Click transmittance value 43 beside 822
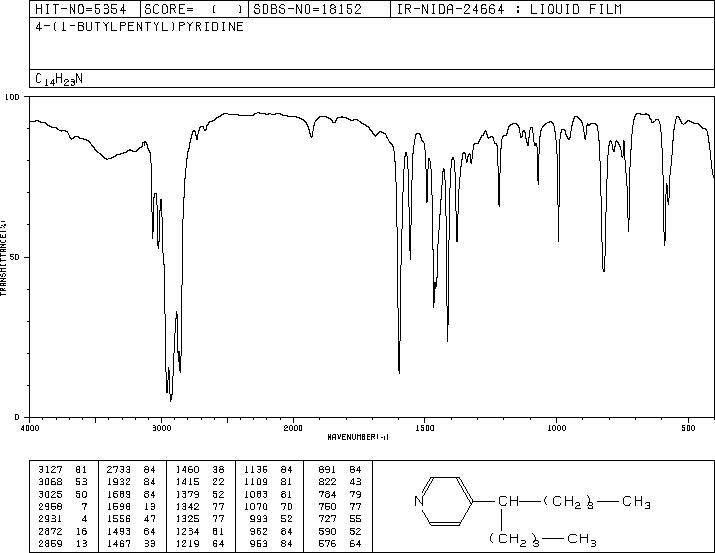Image resolution: width=715 pixels, height=553 pixels. [355, 482]
